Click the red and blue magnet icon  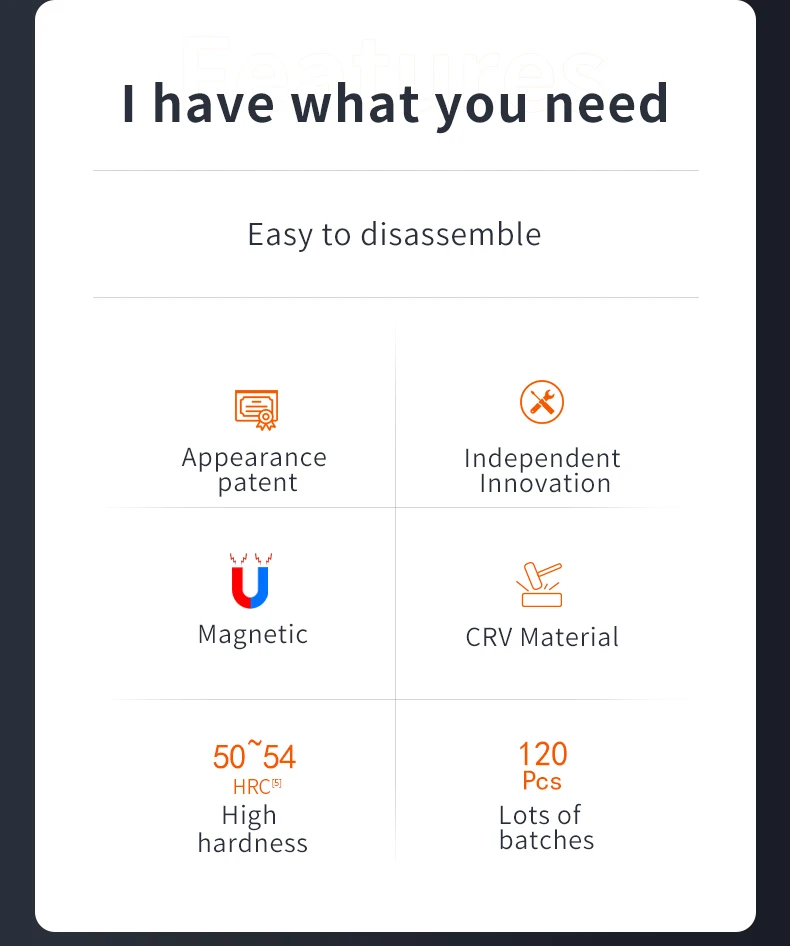pyautogui.click(x=251, y=581)
